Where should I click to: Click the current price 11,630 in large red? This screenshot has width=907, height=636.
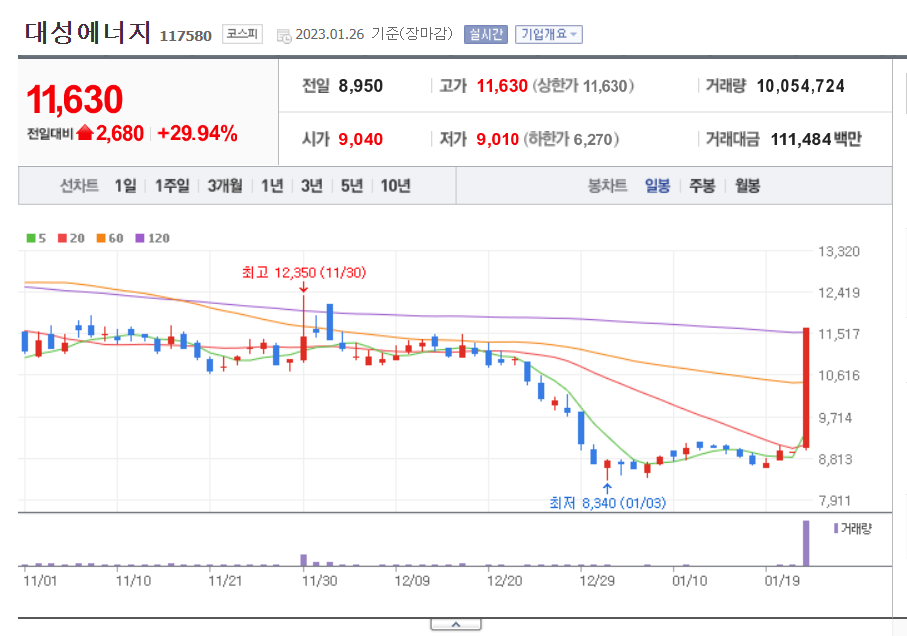(75, 99)
